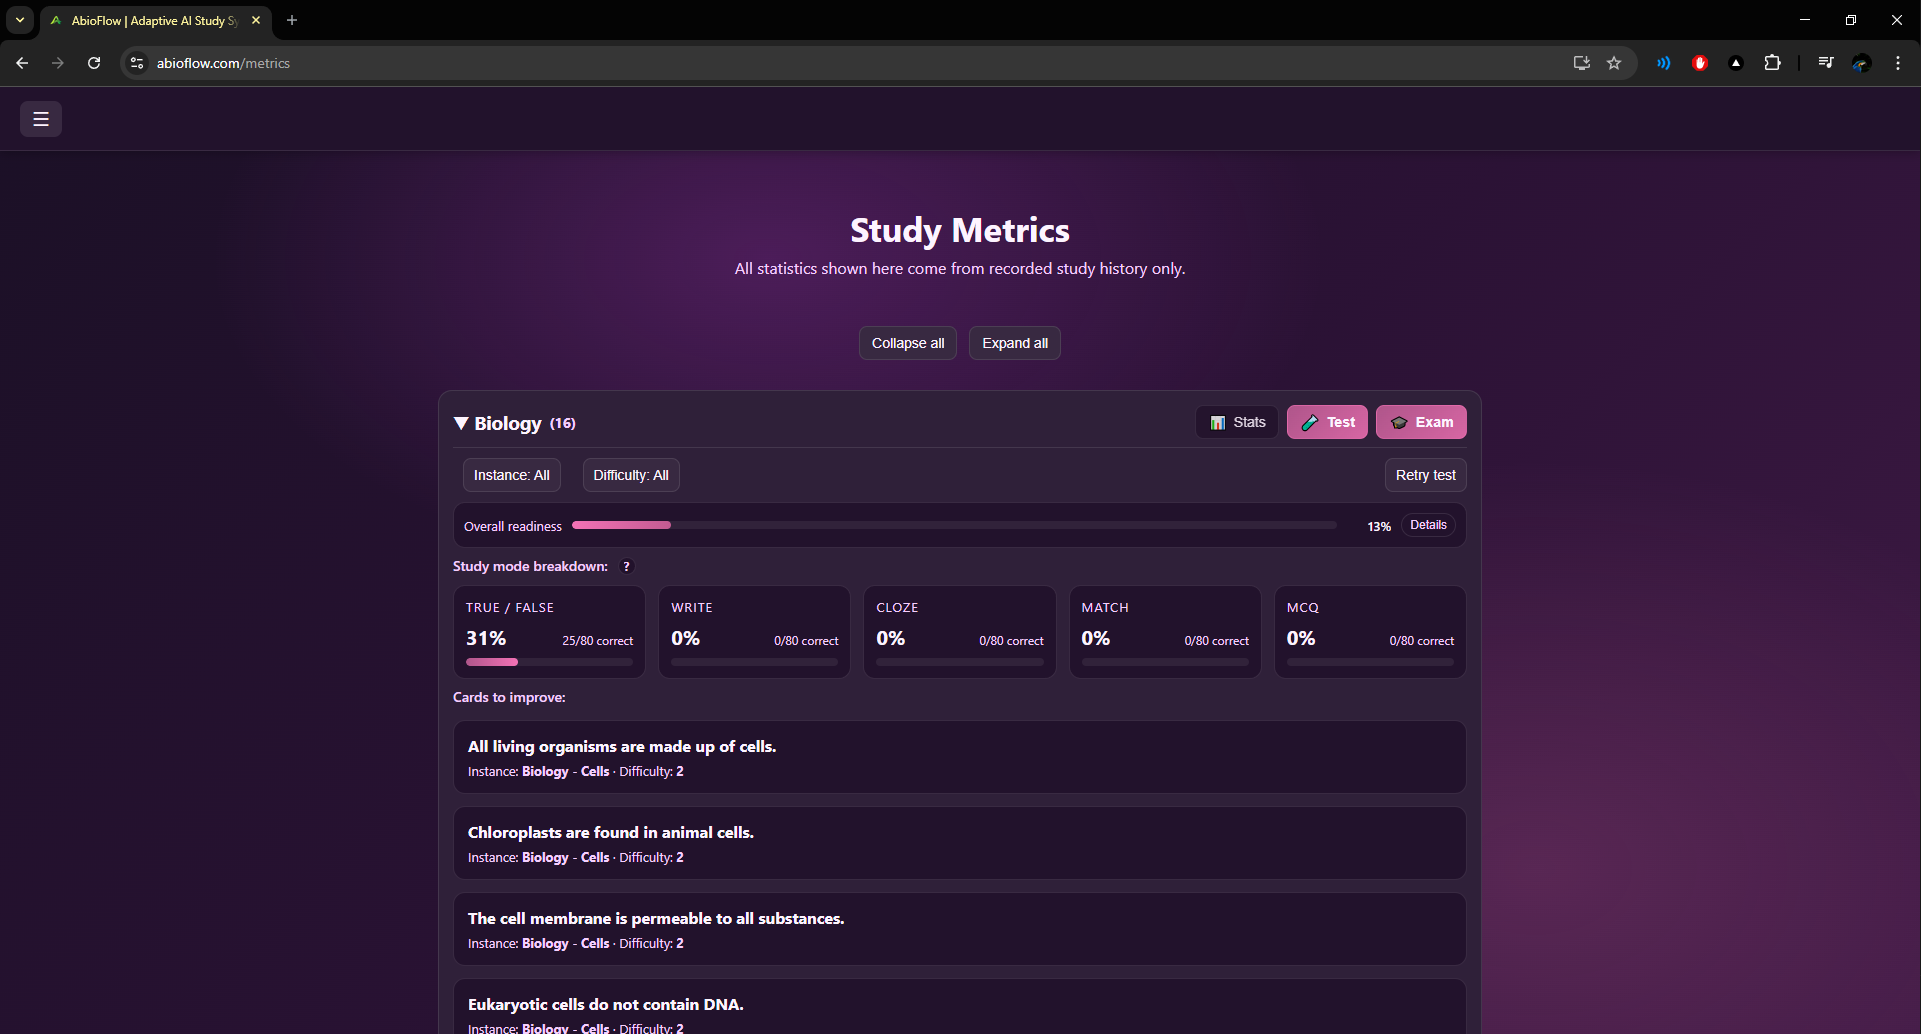
Task: Open the ad blocker shield icon
Action: (1699, 62)
